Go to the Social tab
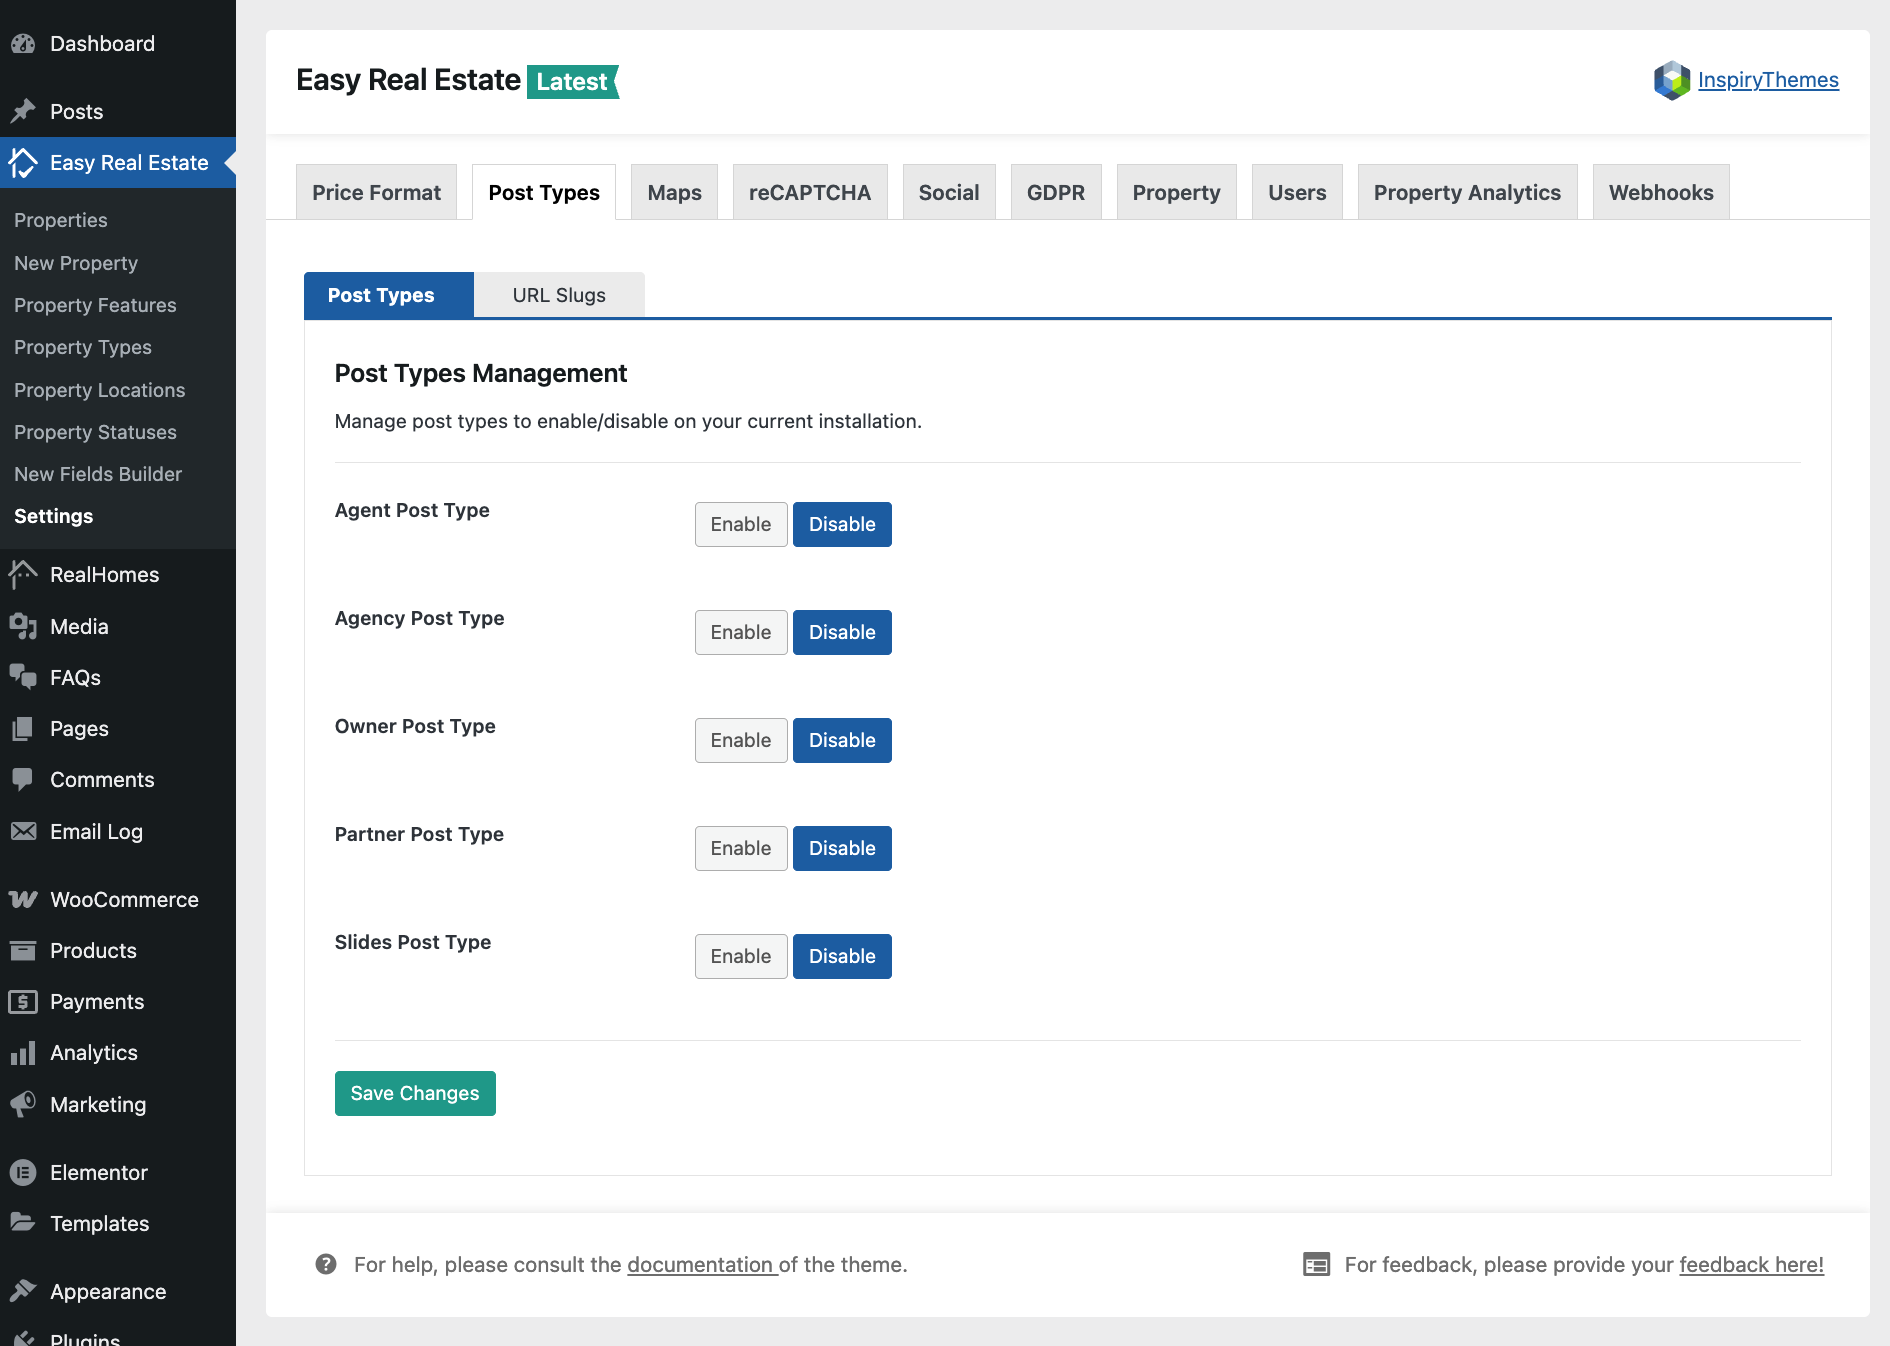Image resolution: width=1890 pixels, height=1346 pixels. (x=949, y=192)
